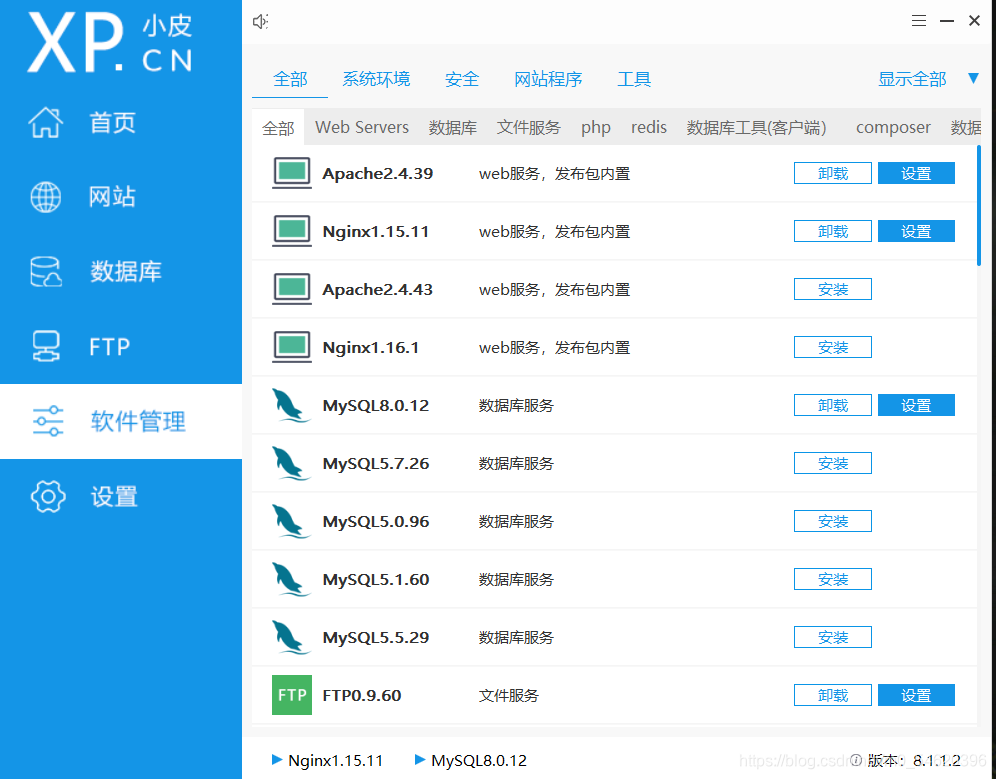Open 网站 in the sidebar
This screenshot has width=996, height=779.
pos(112,197)
